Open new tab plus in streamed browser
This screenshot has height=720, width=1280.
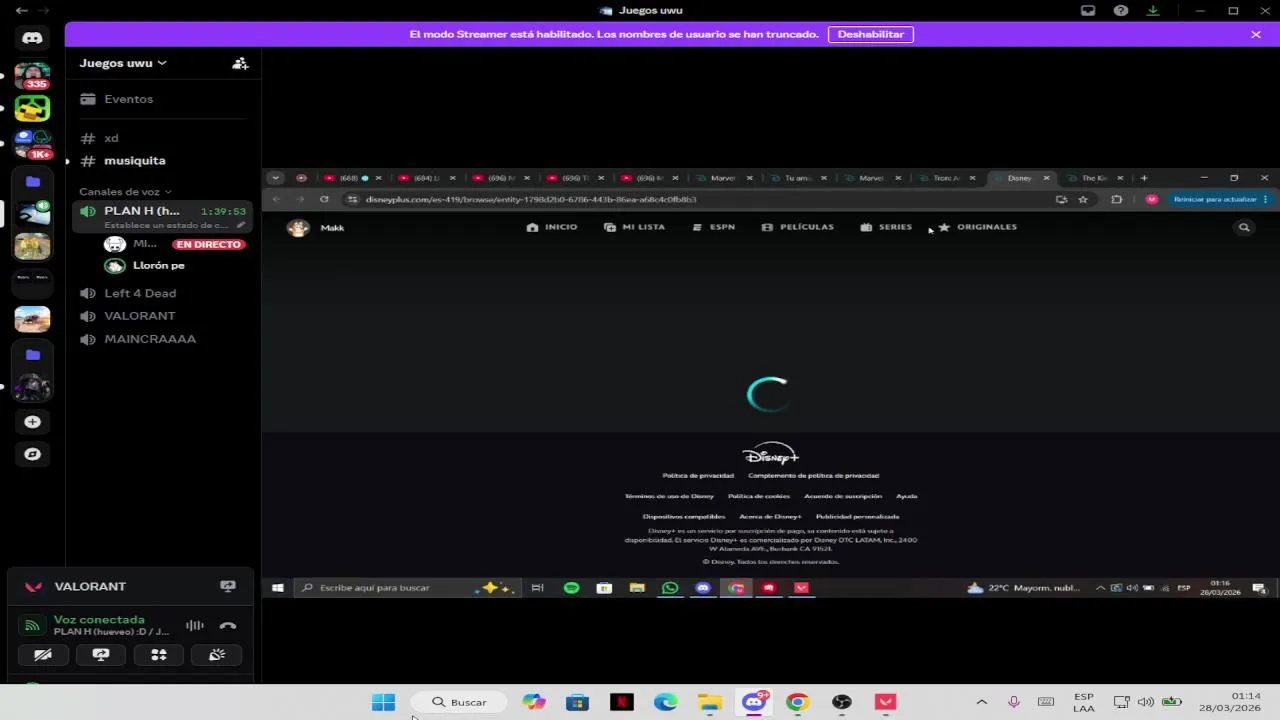coord(1144,178)
